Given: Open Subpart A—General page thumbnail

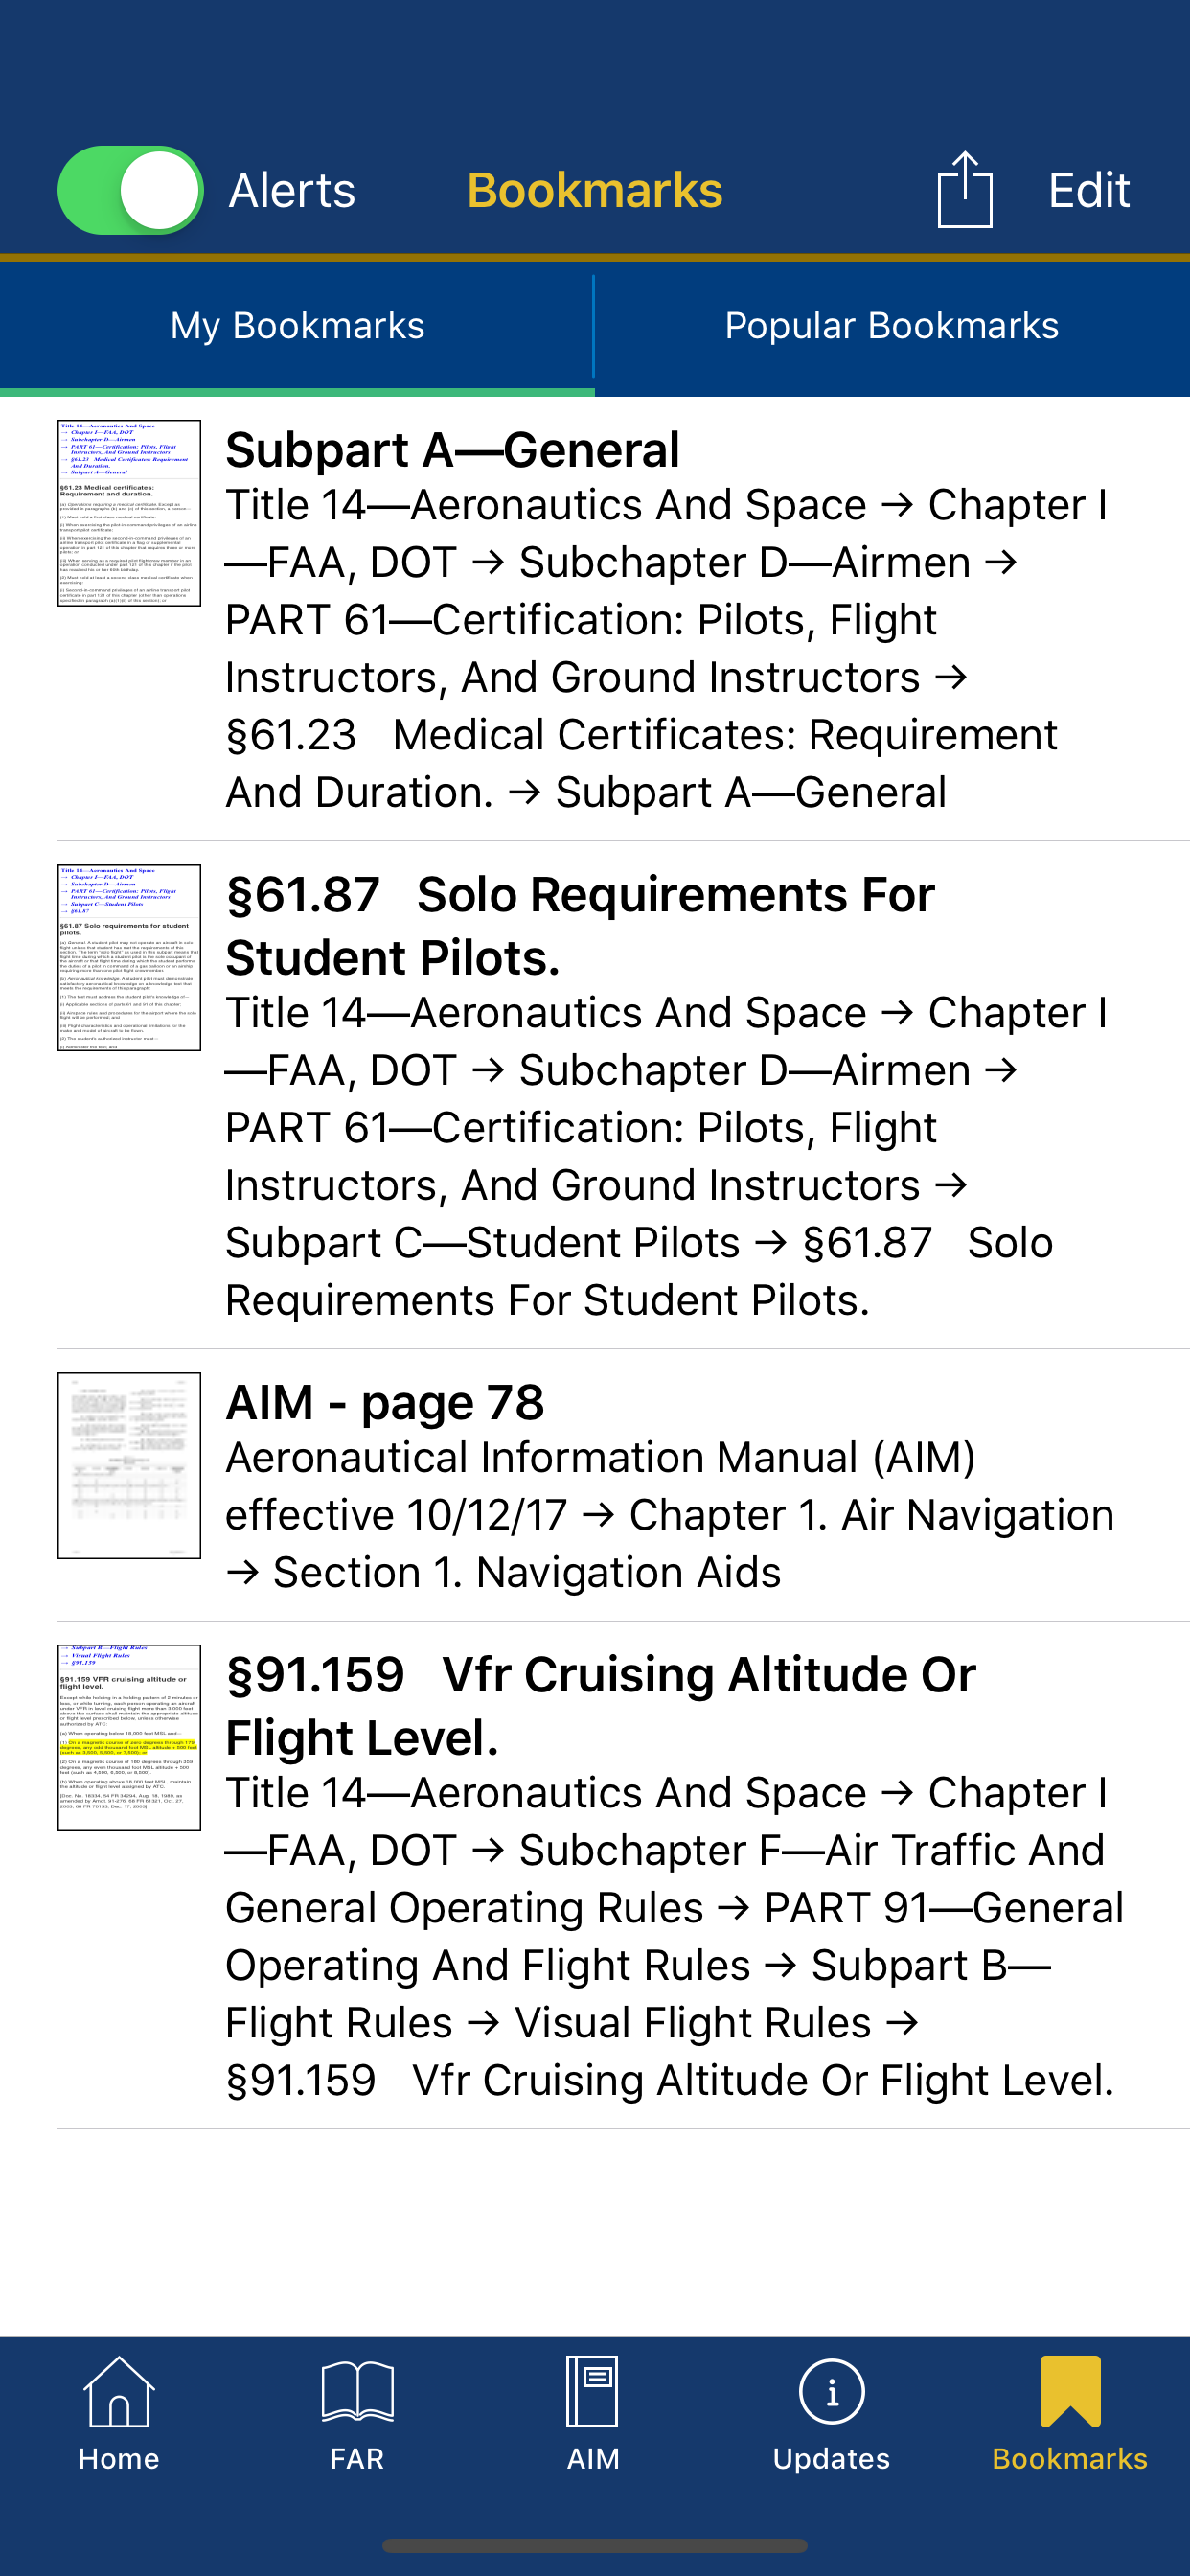Looking at the screenshot, I should tap(129, 513).
